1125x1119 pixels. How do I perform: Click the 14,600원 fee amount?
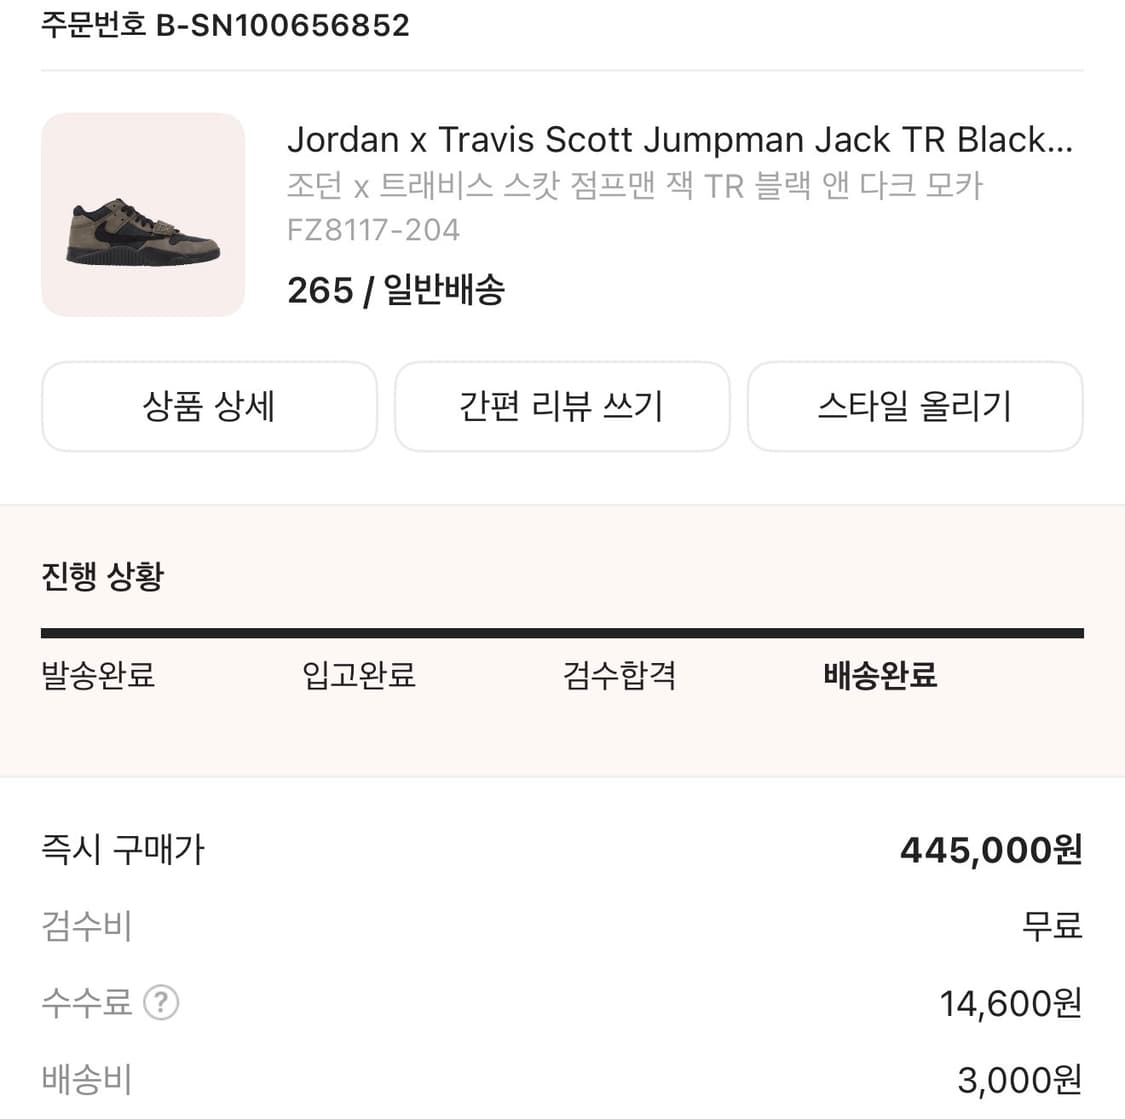click(1010, 1003)
